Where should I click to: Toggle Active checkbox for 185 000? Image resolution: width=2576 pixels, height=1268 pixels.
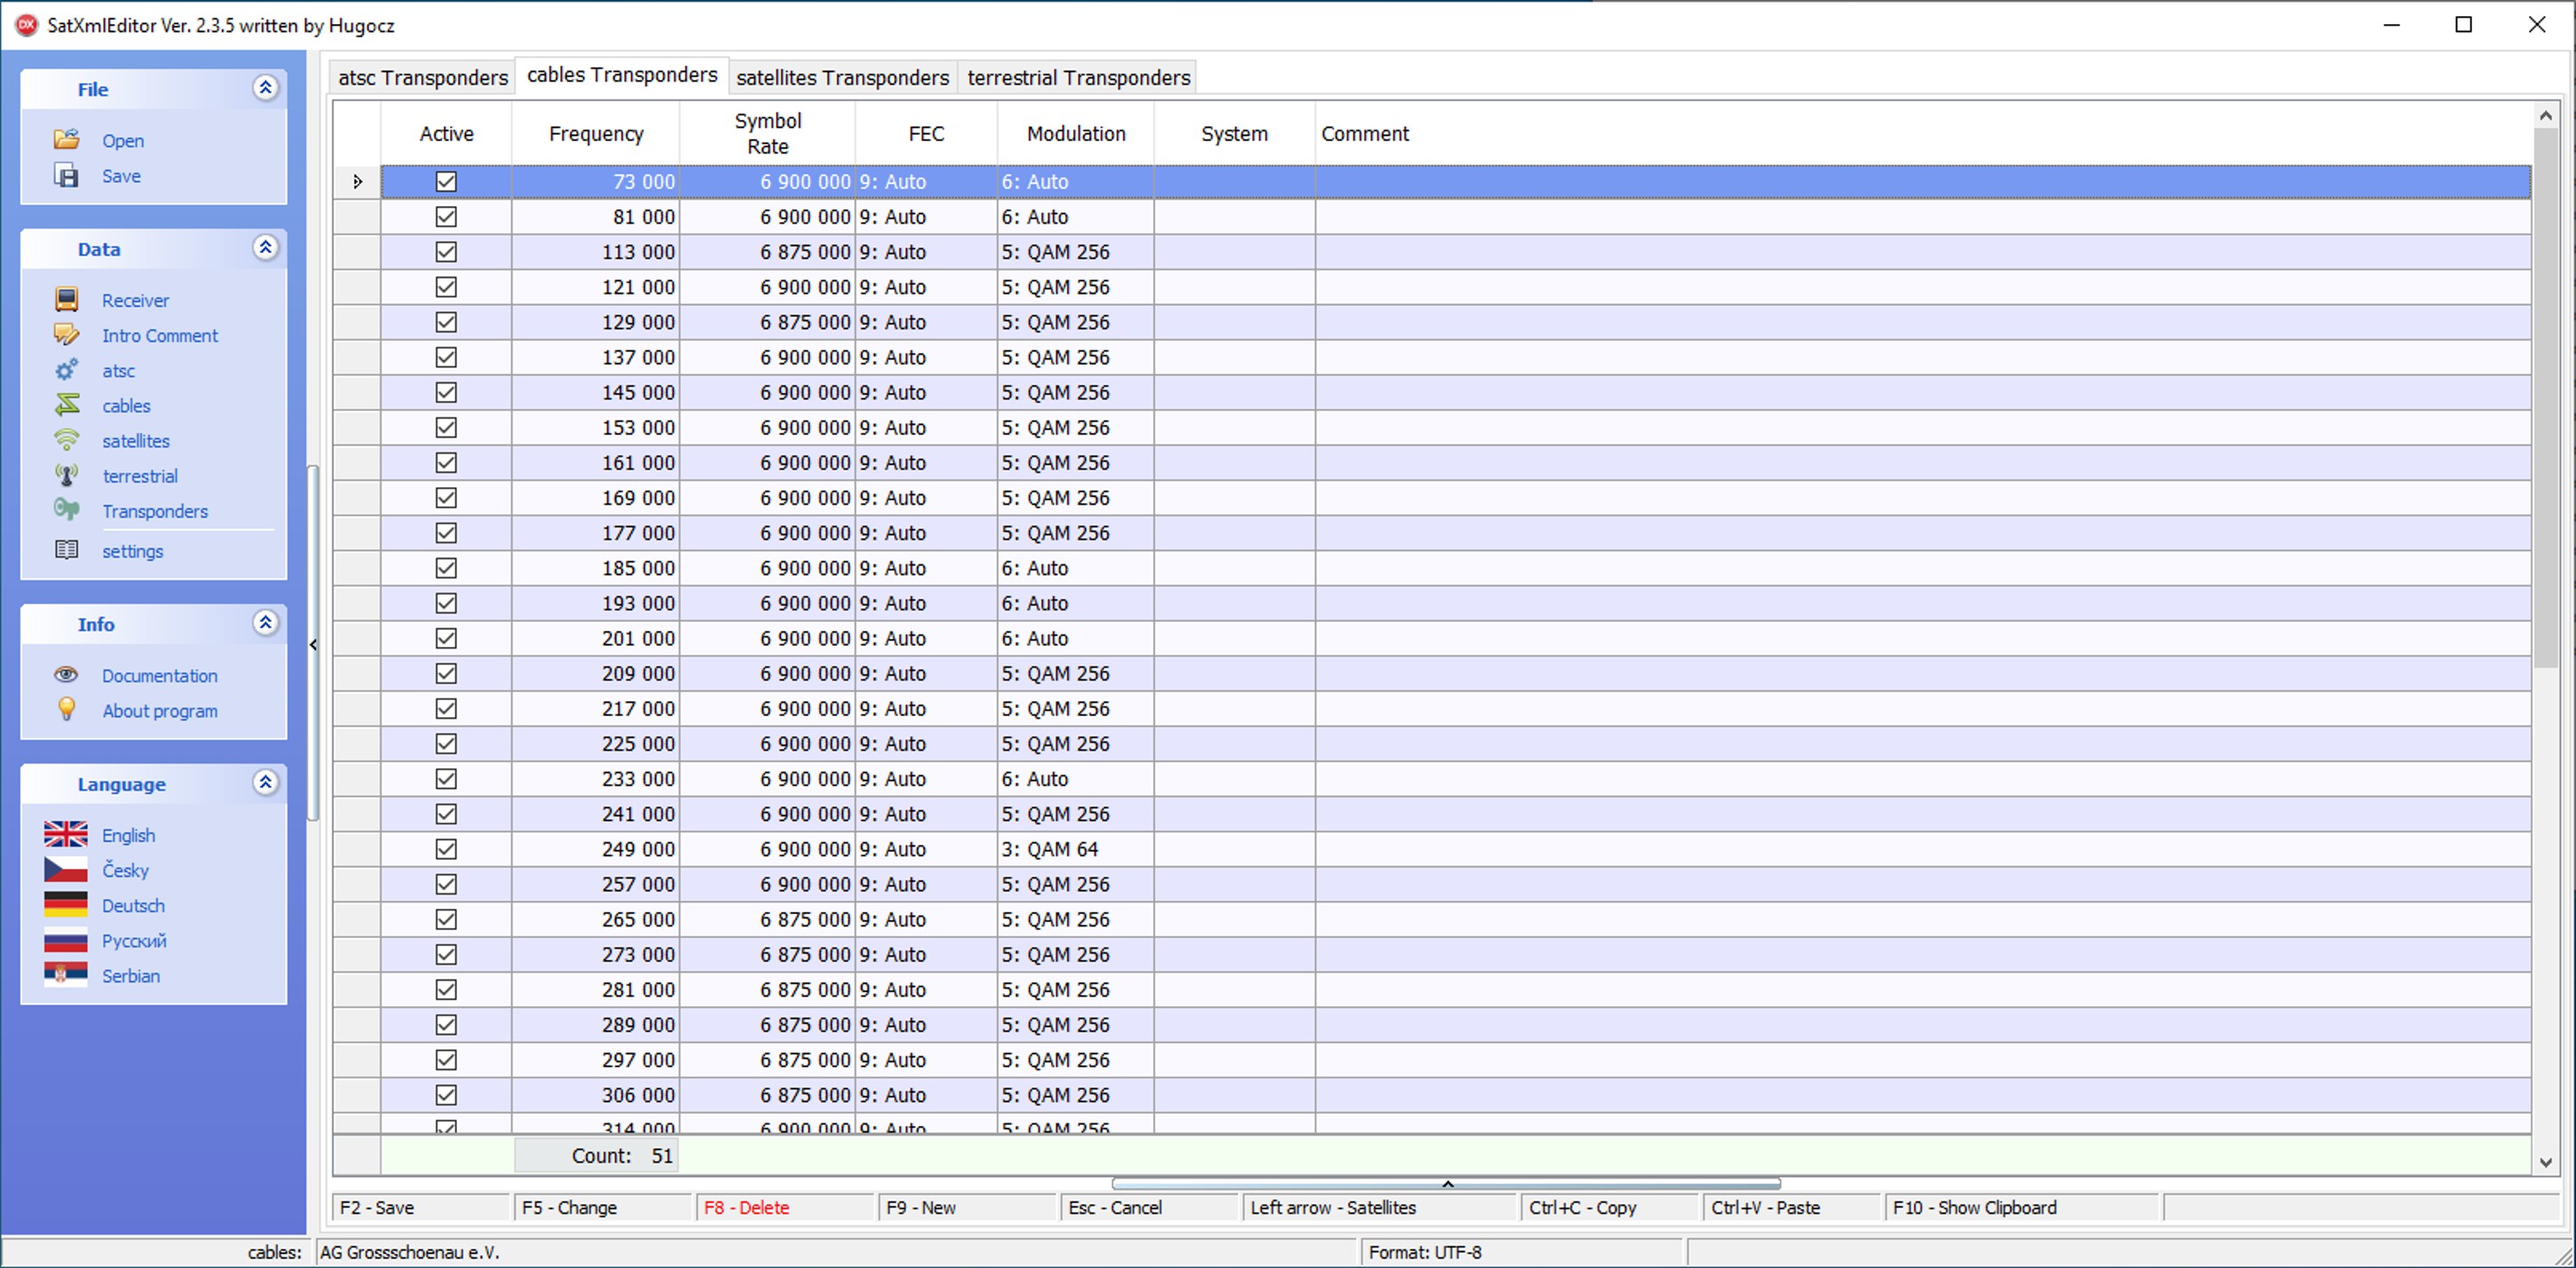(x=446, y=568)
